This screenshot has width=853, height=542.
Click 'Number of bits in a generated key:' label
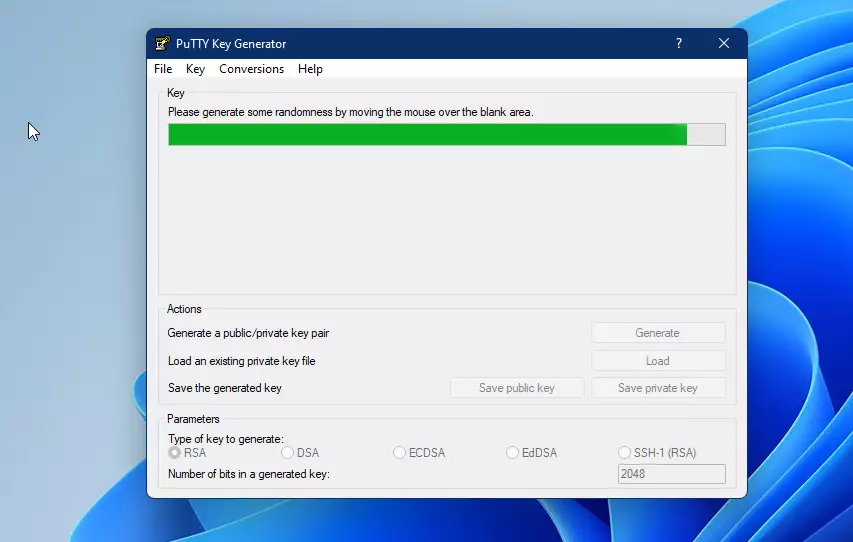click(249, 474)
